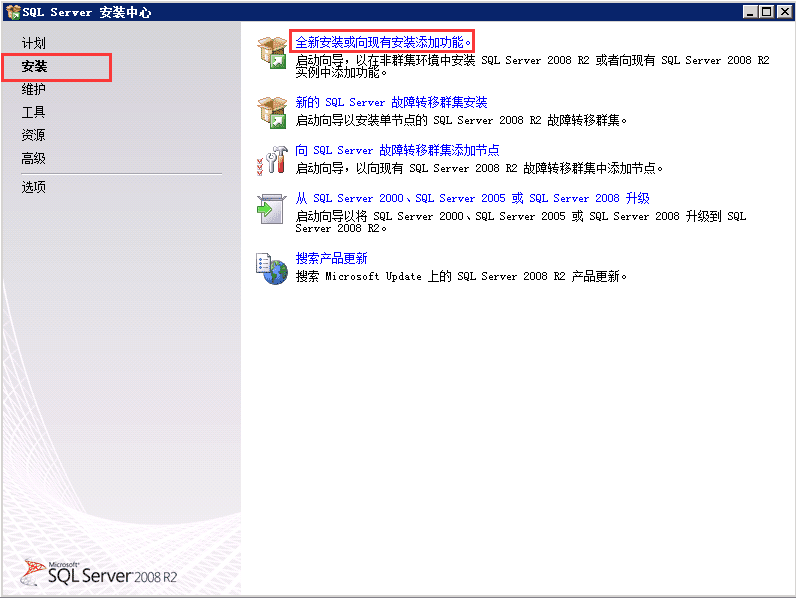This screenshot has height=598, width=796.
Task: Open 新的 SQL Server 故障转移群集安装 link
Action: (x=391, y=102)
